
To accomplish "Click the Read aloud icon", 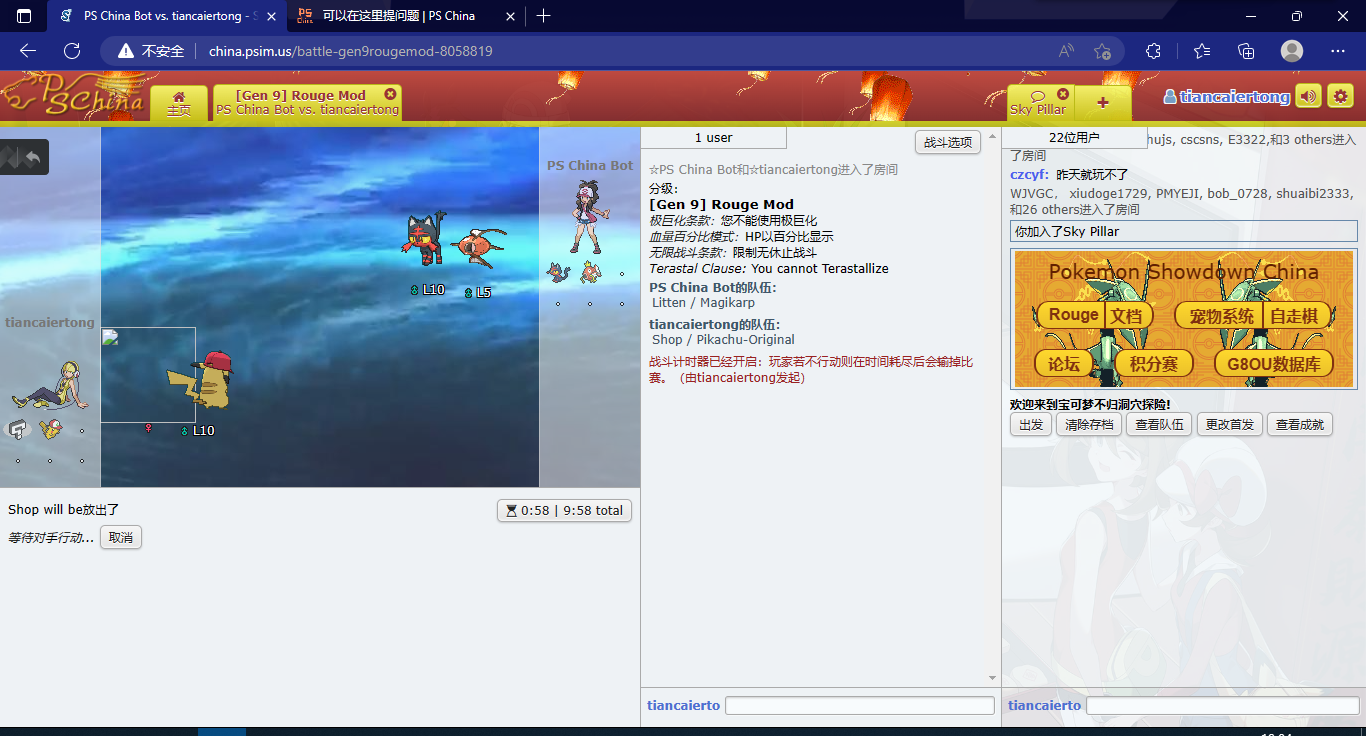I will (1066, 51).
